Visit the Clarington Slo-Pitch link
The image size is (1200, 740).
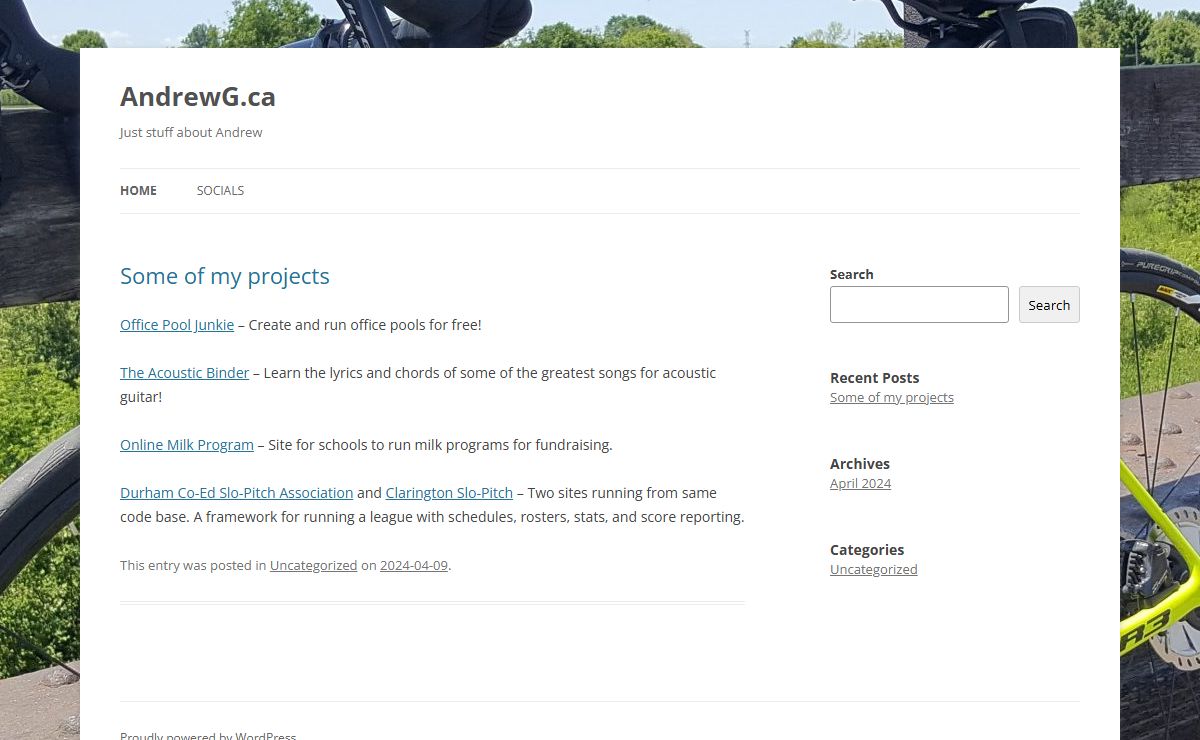449,493
